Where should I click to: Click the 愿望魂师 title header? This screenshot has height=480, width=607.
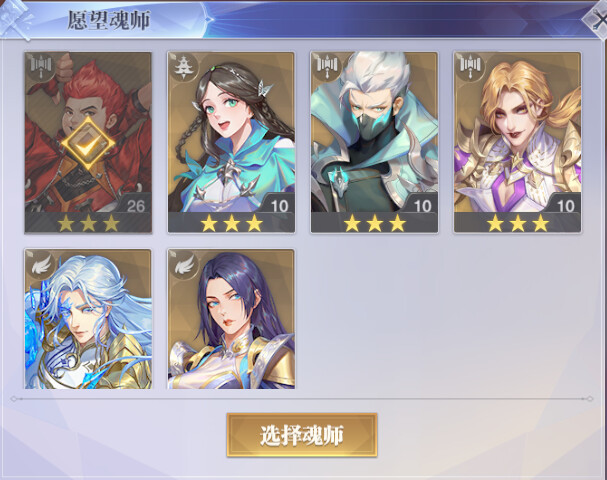[109, 20]
